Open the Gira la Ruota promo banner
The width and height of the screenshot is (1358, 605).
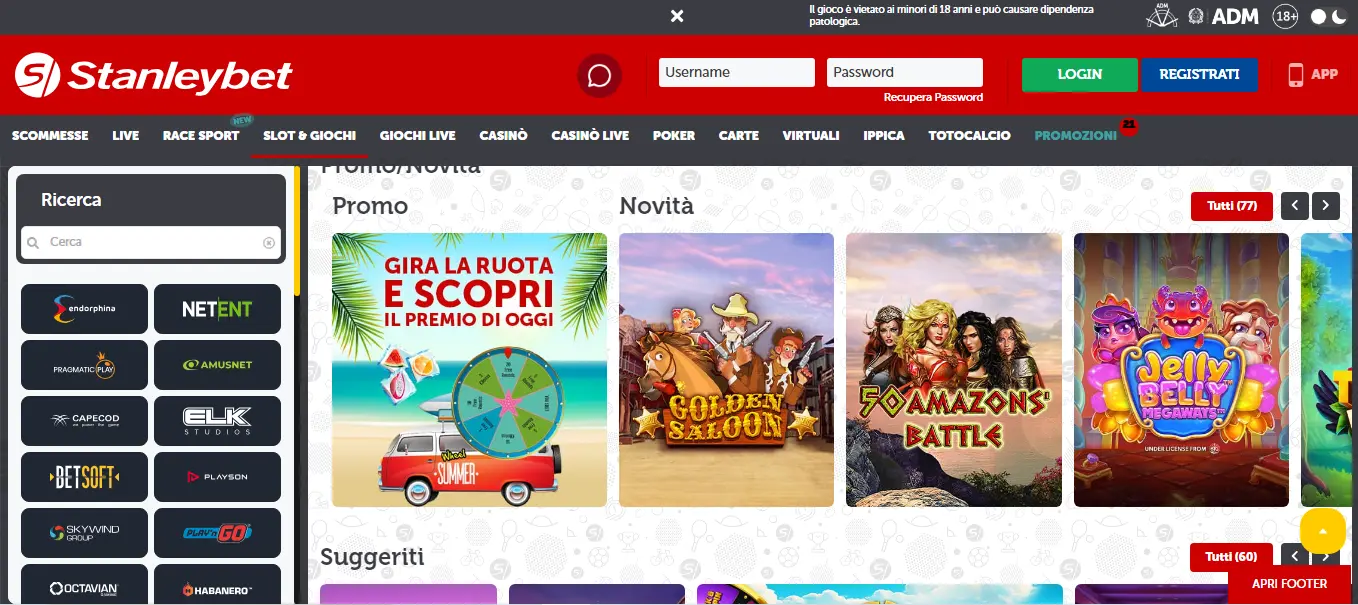coord(469,370)
